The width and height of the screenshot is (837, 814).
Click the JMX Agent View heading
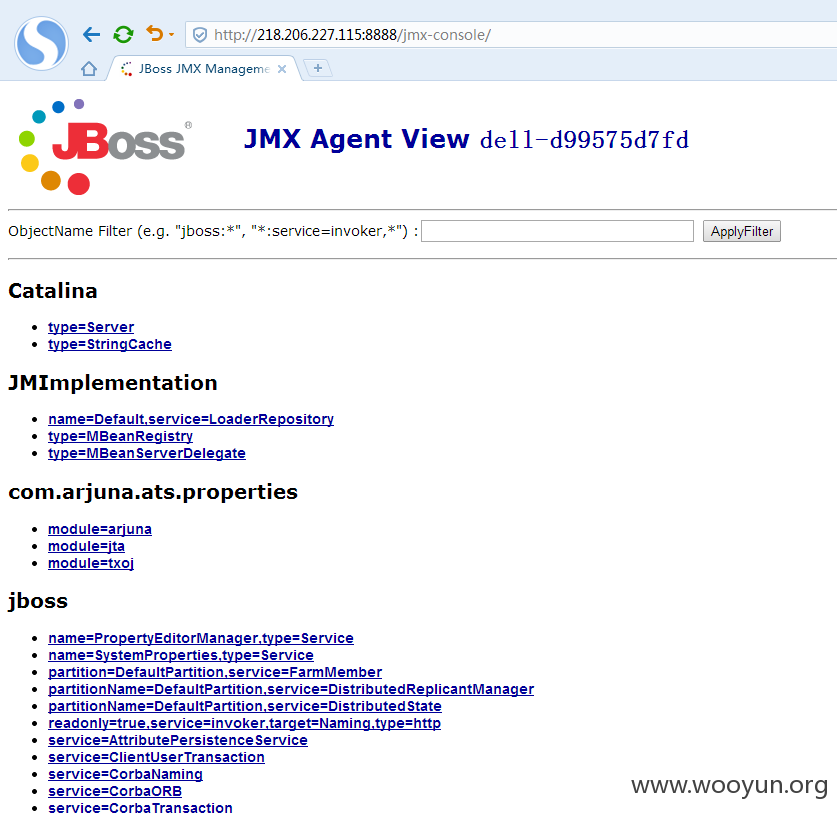(357, 139)
